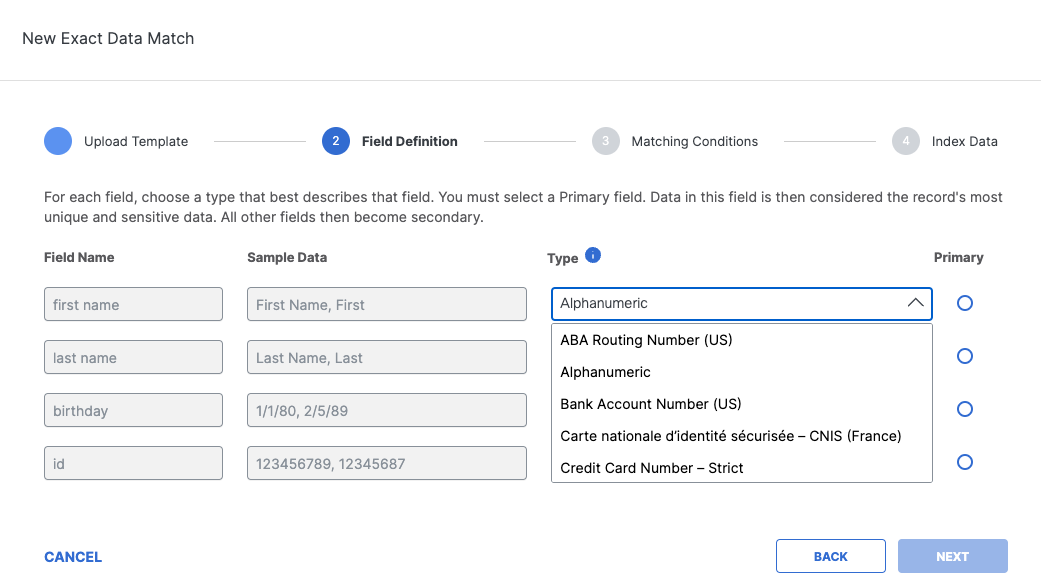Select Carte nationale d'identité sécurisée option
1041x587 pixels.
[730, 436]
